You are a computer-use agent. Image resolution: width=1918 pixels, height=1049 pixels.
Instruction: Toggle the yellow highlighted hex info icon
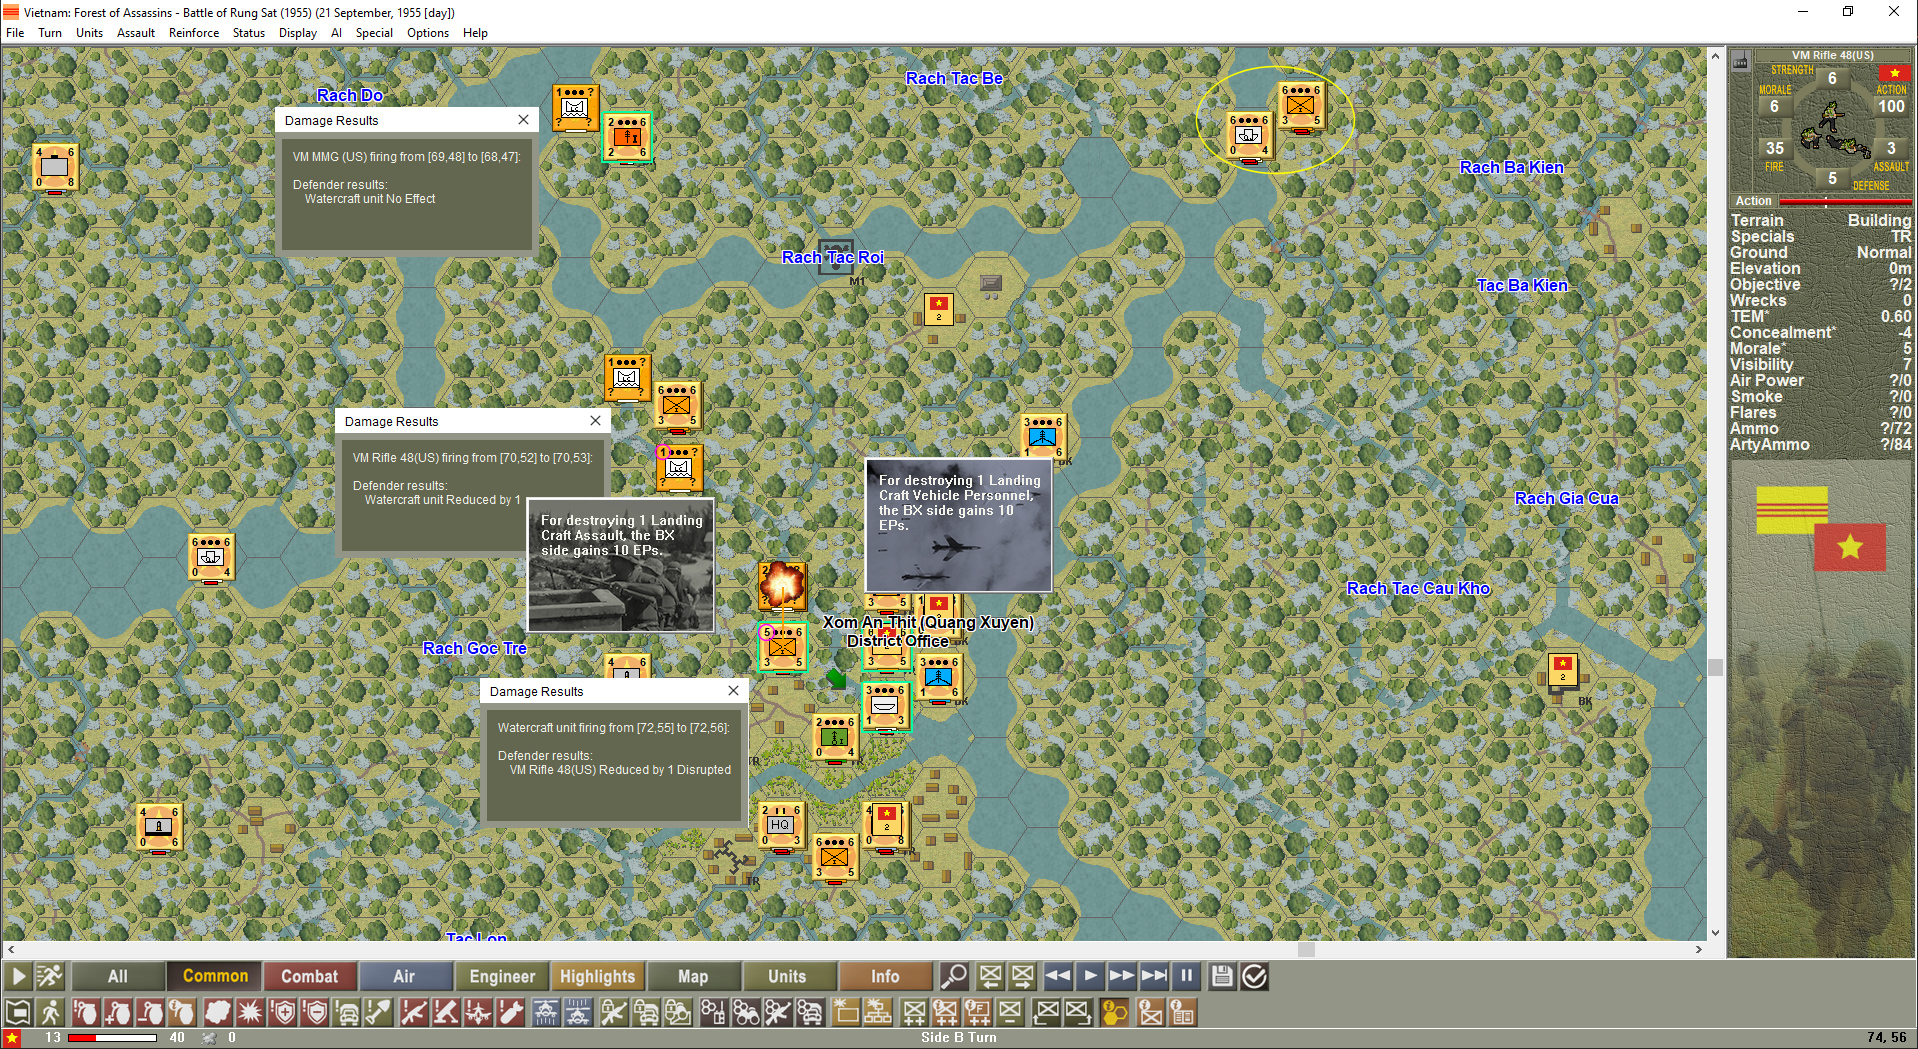pyautogui.click(x=1113, y=1012)
